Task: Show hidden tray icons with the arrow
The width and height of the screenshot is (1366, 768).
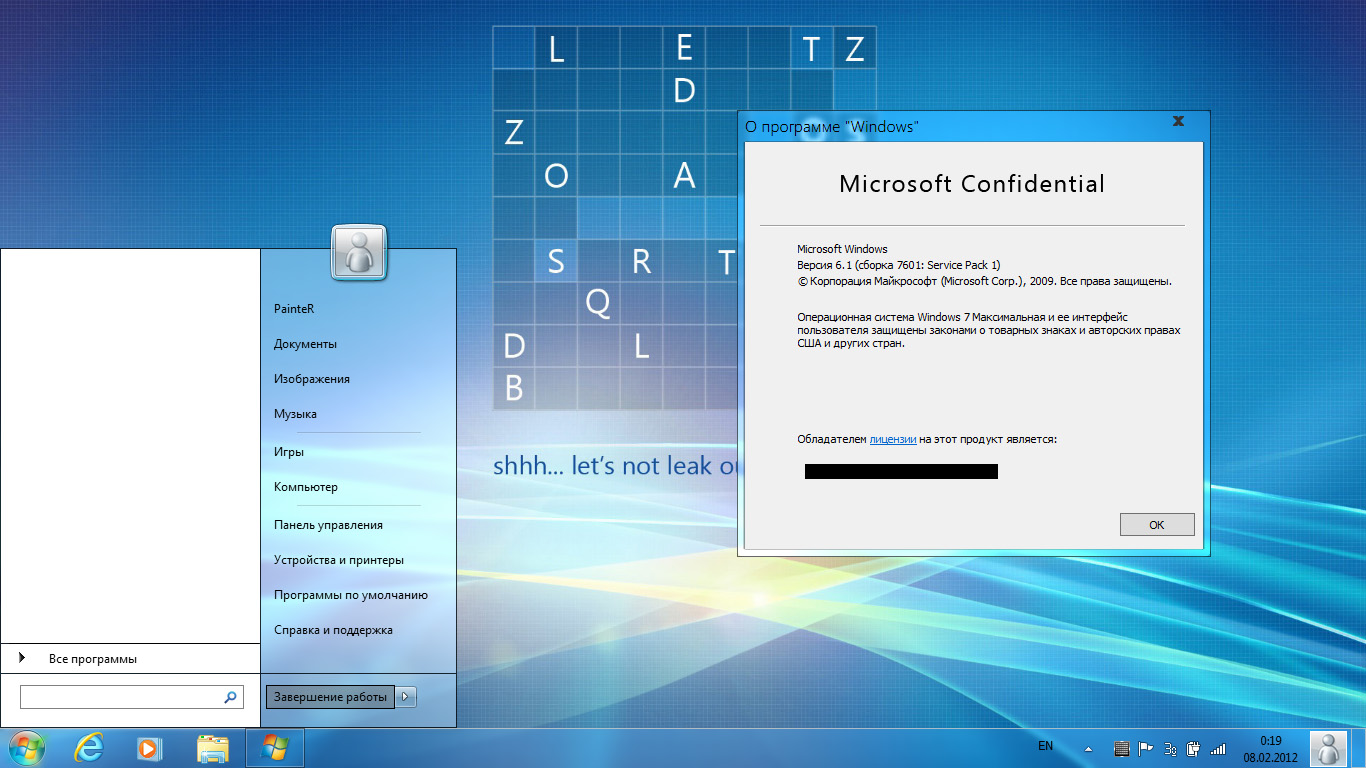Action: (1089, 748)
